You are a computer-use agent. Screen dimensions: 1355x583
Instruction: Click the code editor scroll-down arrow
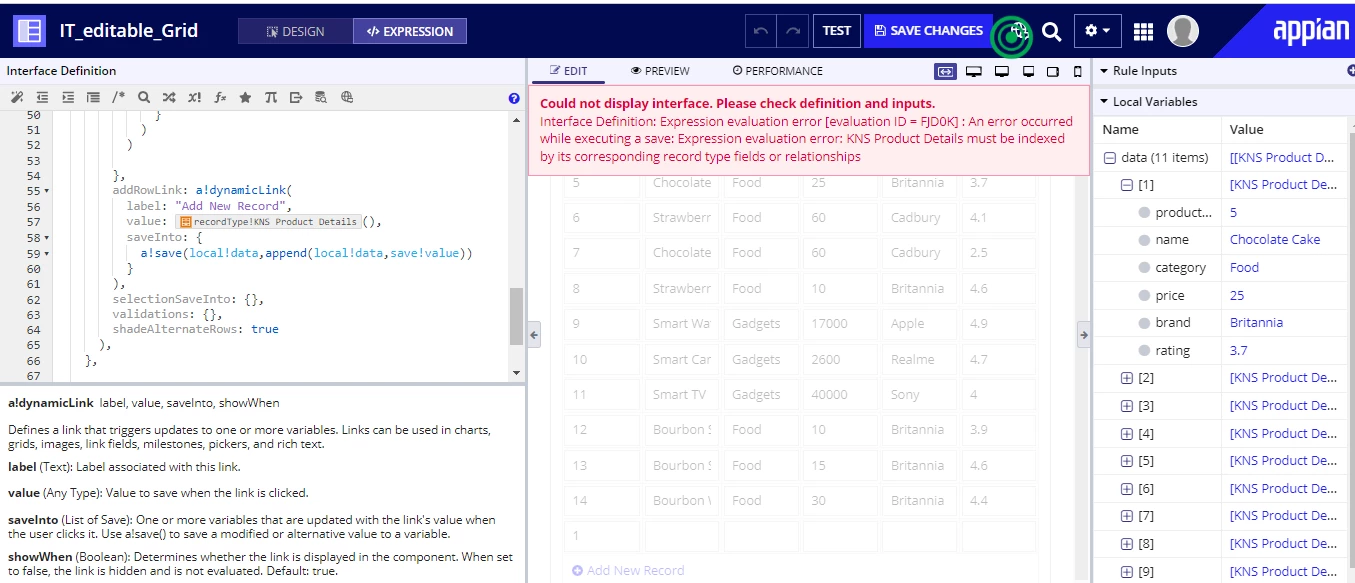click(516, 373)
